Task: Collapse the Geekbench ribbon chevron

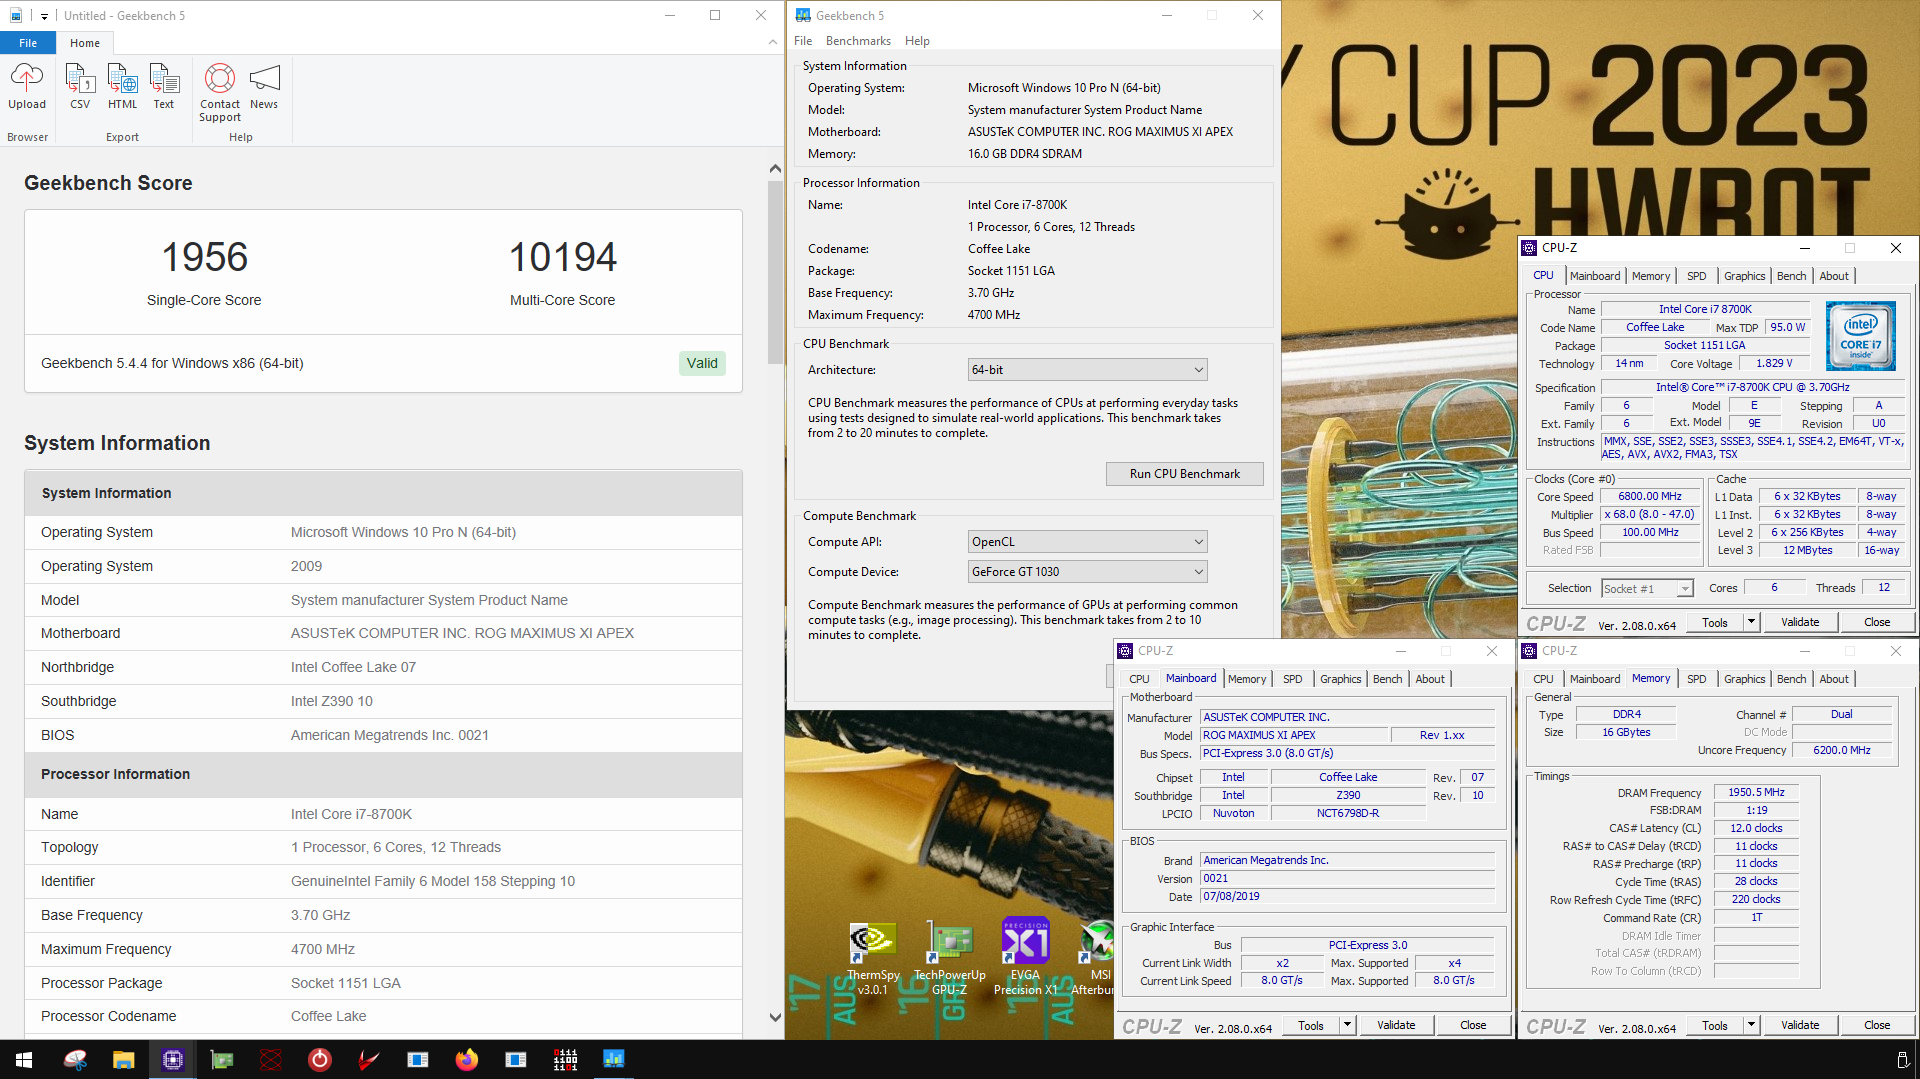Action: tap(773, 42)
